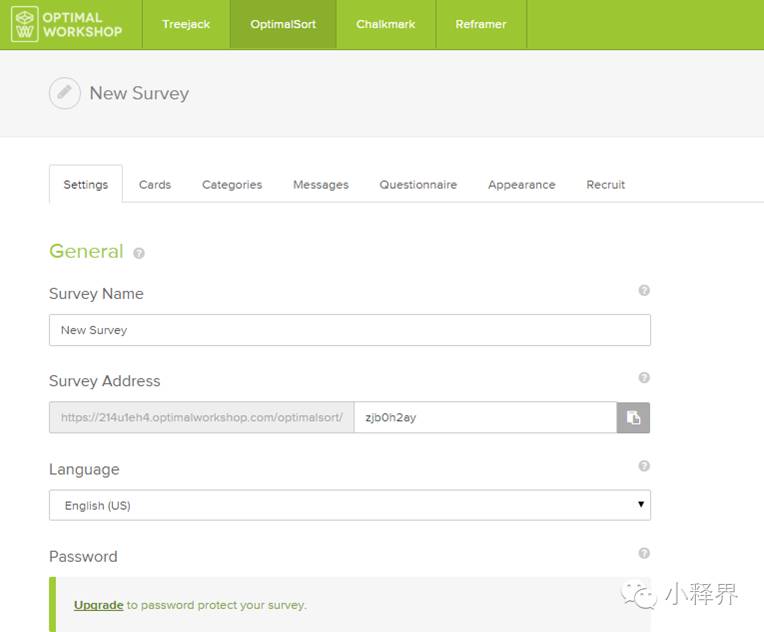Open the Appearance tab

(521, 185)
